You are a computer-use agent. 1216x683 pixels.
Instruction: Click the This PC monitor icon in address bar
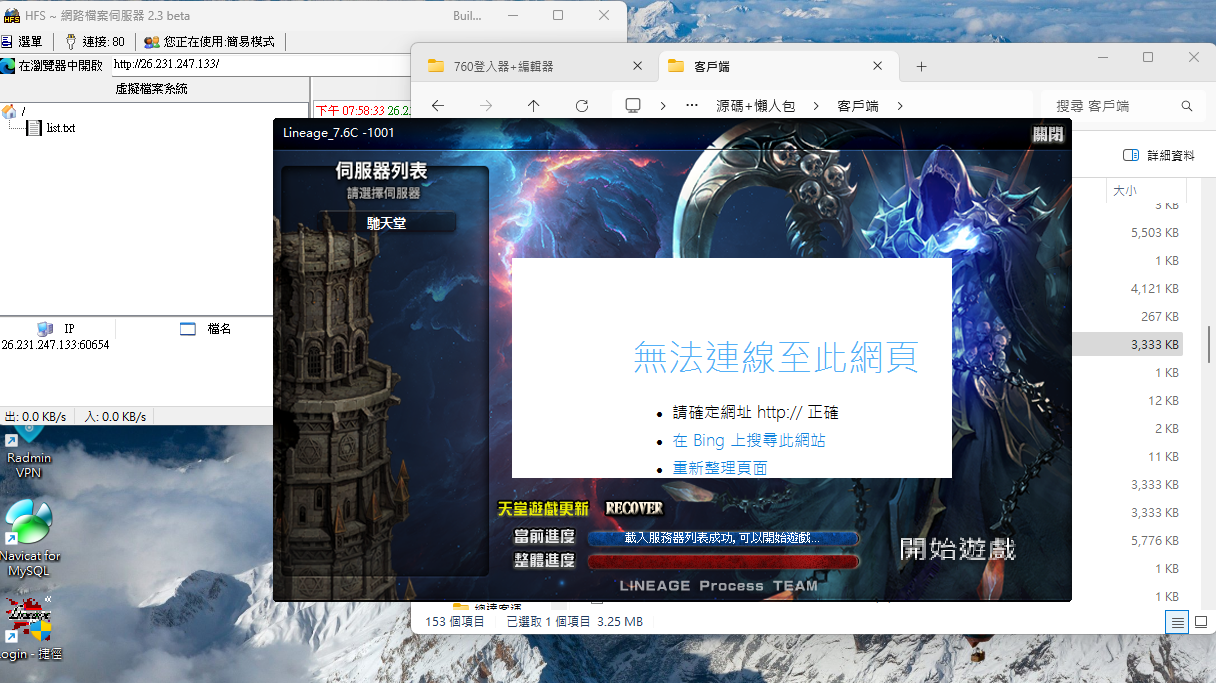pos(633,105)
